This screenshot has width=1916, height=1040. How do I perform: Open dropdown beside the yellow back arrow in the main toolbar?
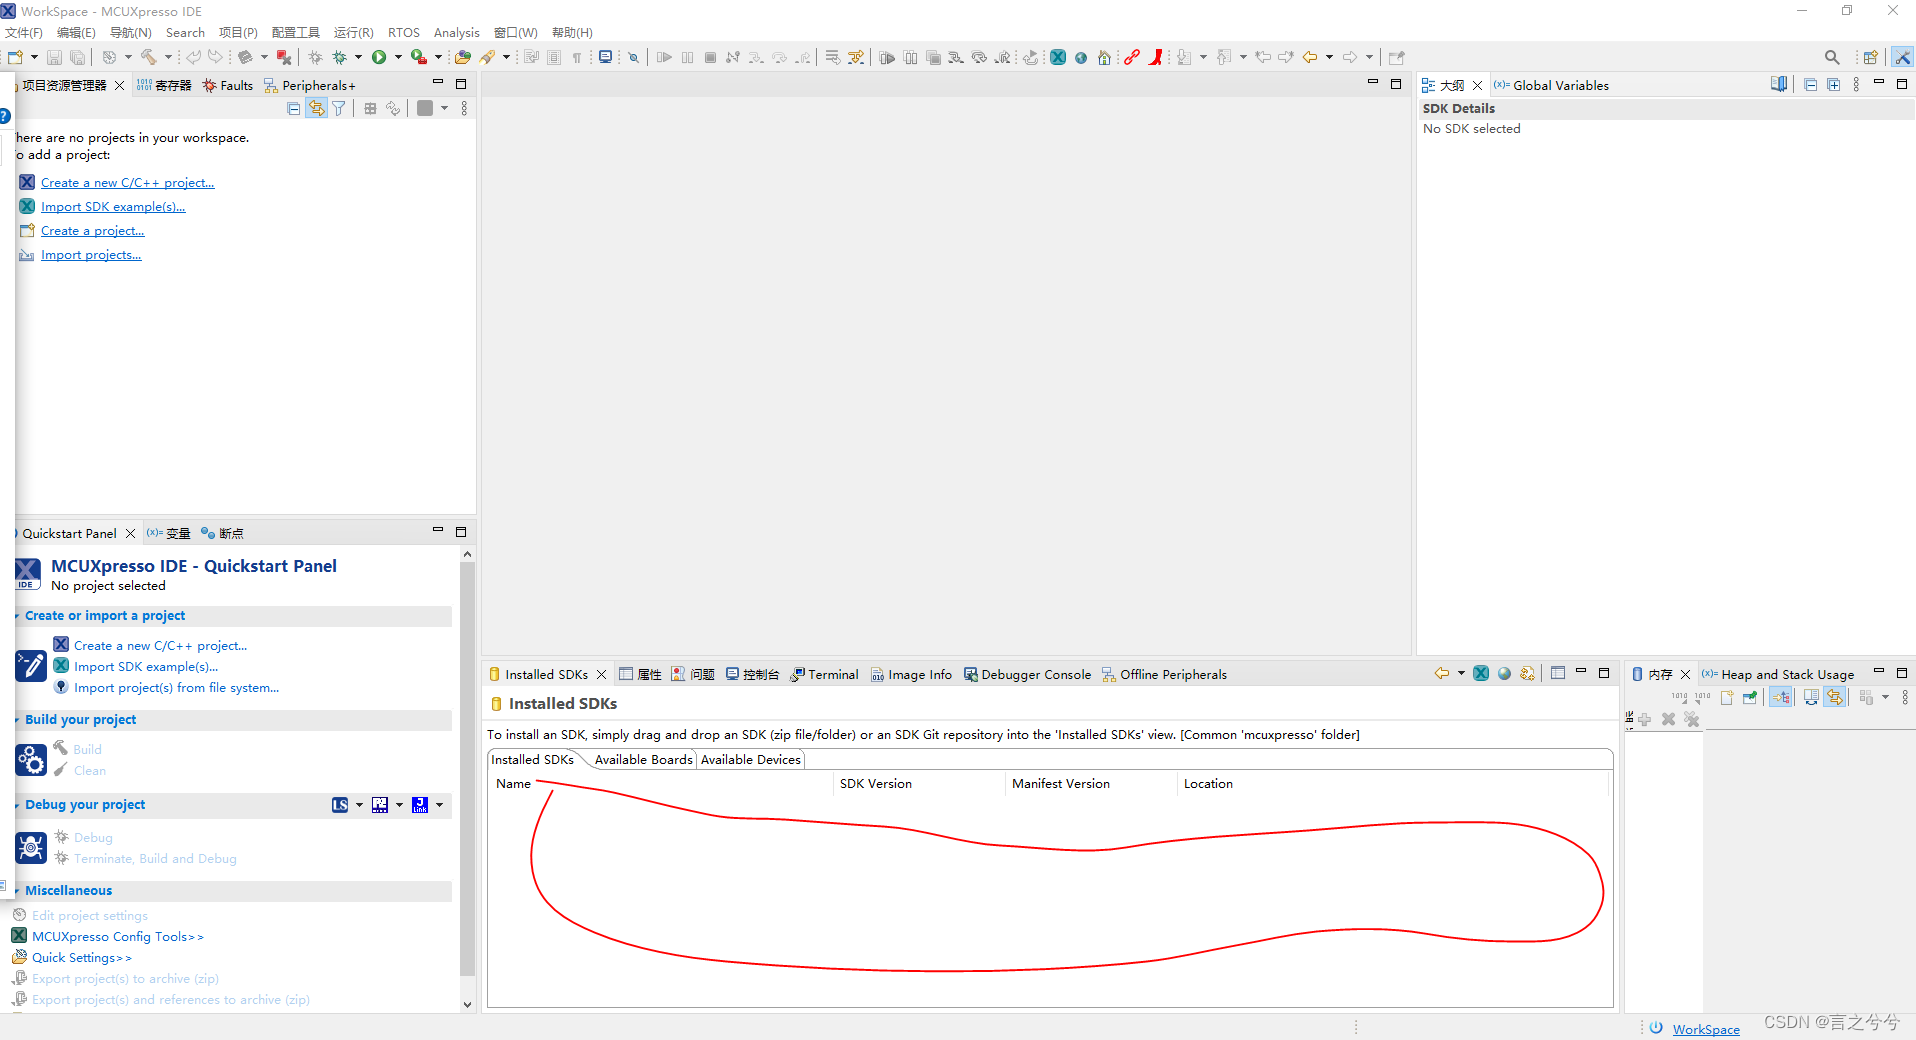1329,57
